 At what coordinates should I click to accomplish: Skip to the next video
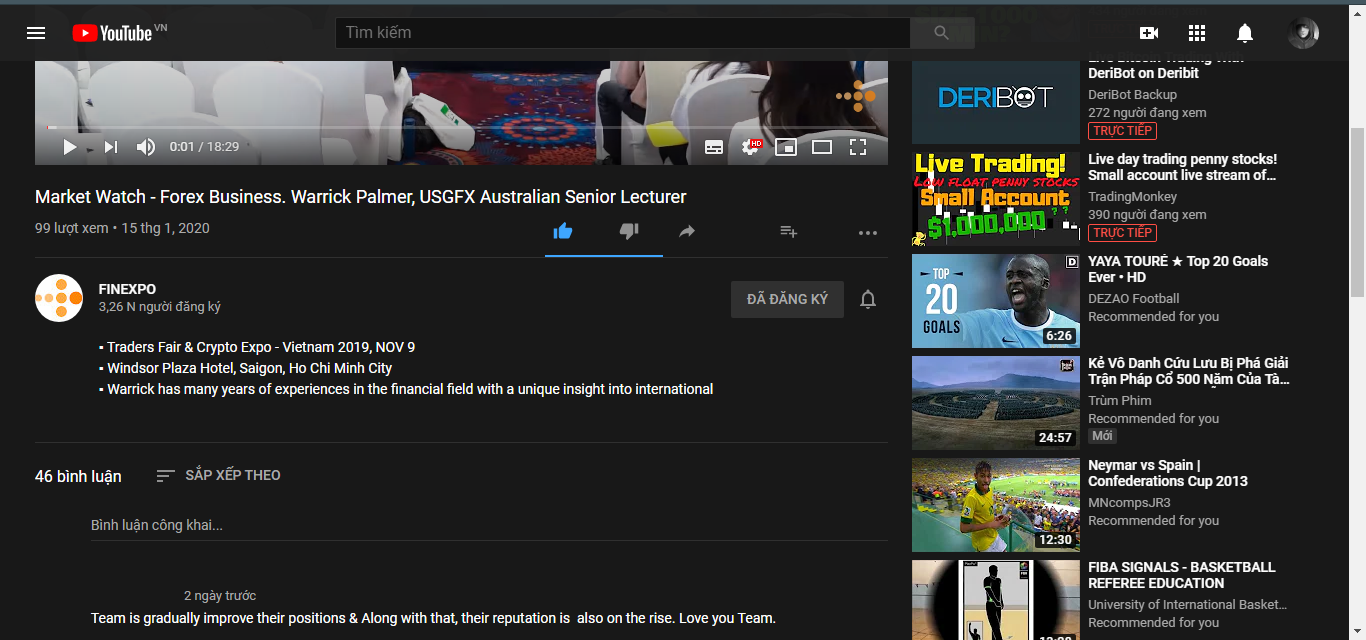click(x=111, y=147)
